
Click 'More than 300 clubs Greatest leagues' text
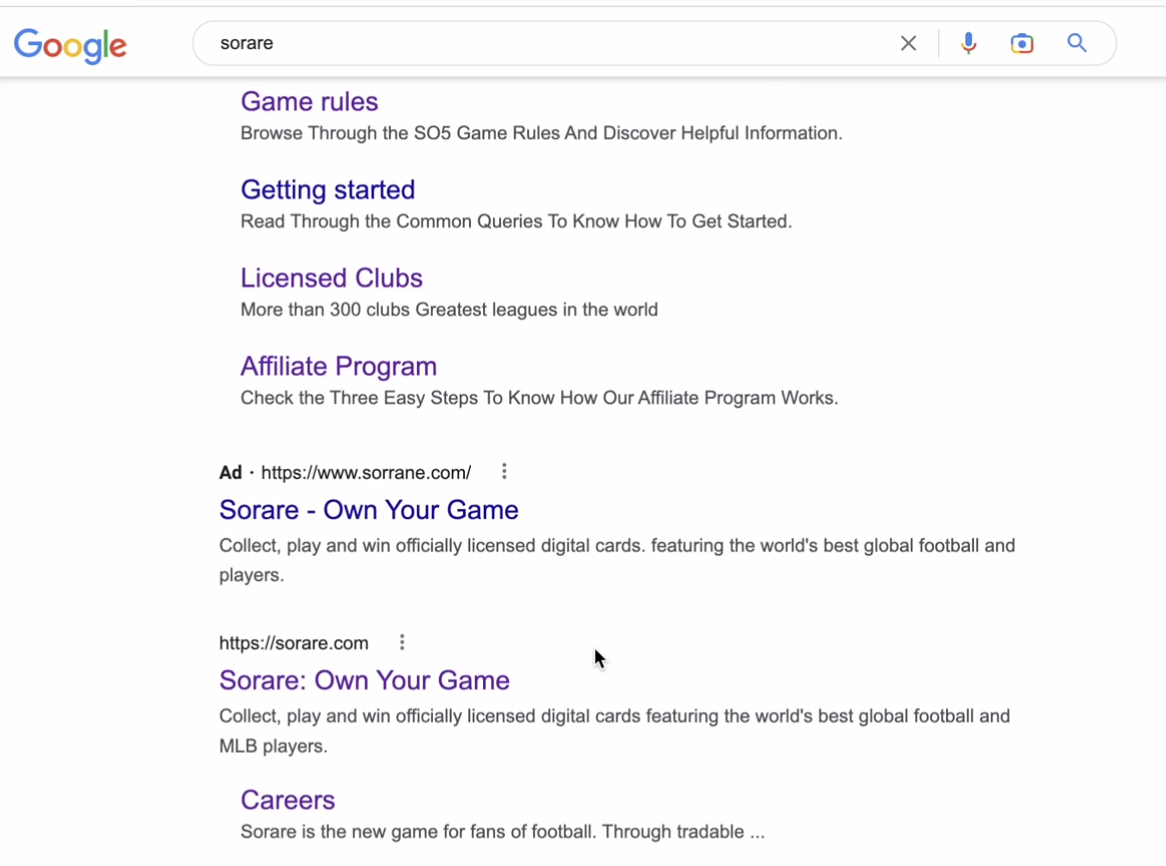point(449,309)
